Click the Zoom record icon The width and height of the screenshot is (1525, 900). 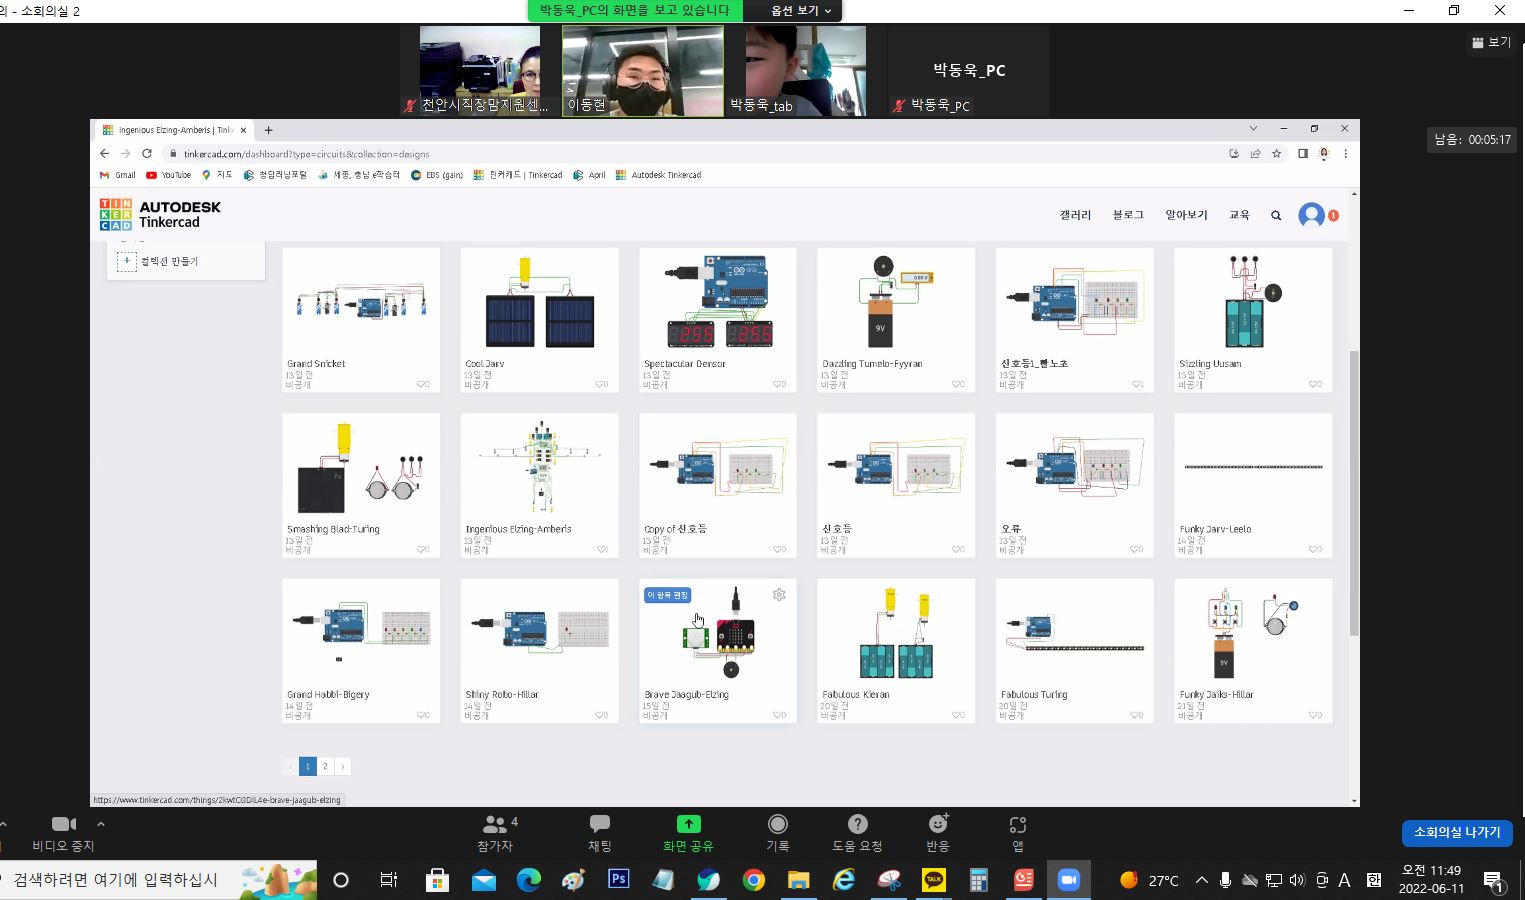777,825
